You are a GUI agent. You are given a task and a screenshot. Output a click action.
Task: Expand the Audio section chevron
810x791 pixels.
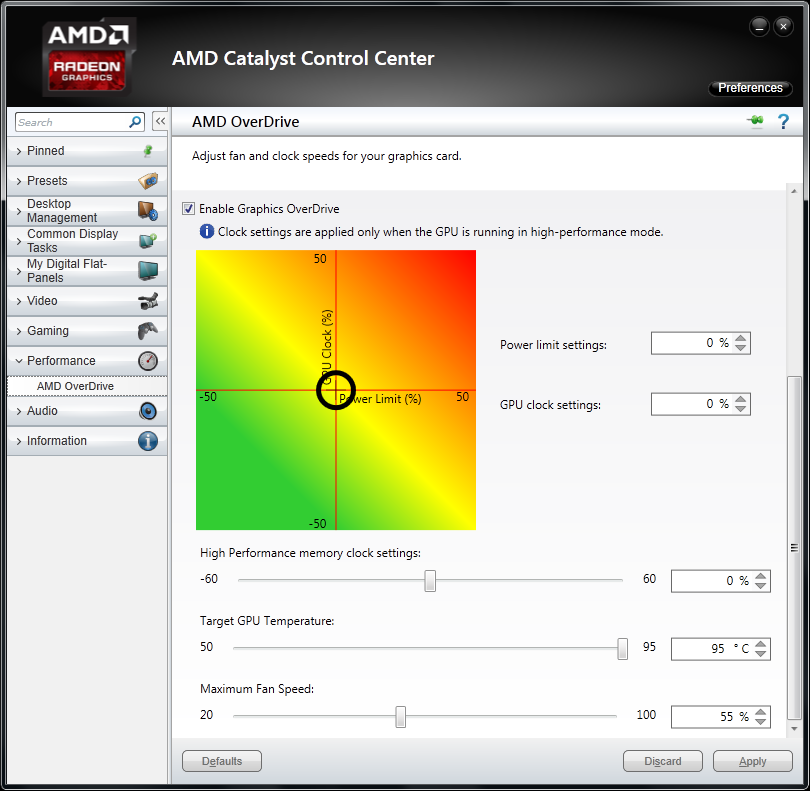[19, 411]
